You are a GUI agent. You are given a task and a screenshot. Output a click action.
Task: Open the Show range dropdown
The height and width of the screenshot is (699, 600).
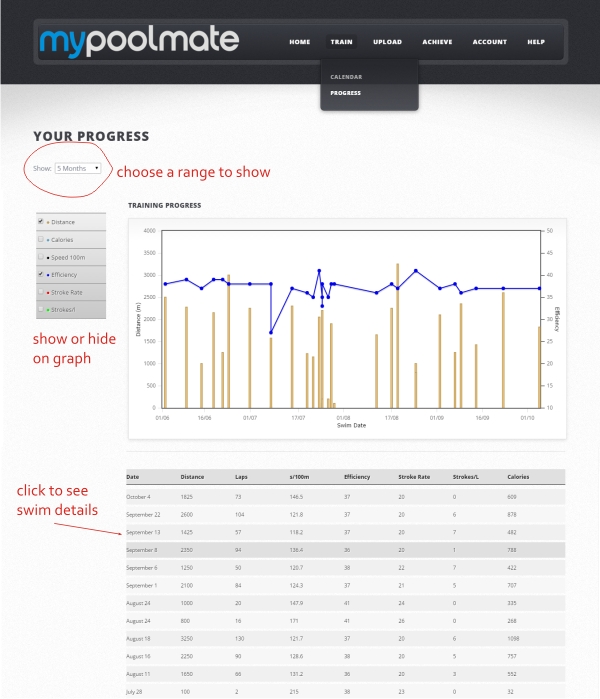pyautogui.click(x=78, y=168)
